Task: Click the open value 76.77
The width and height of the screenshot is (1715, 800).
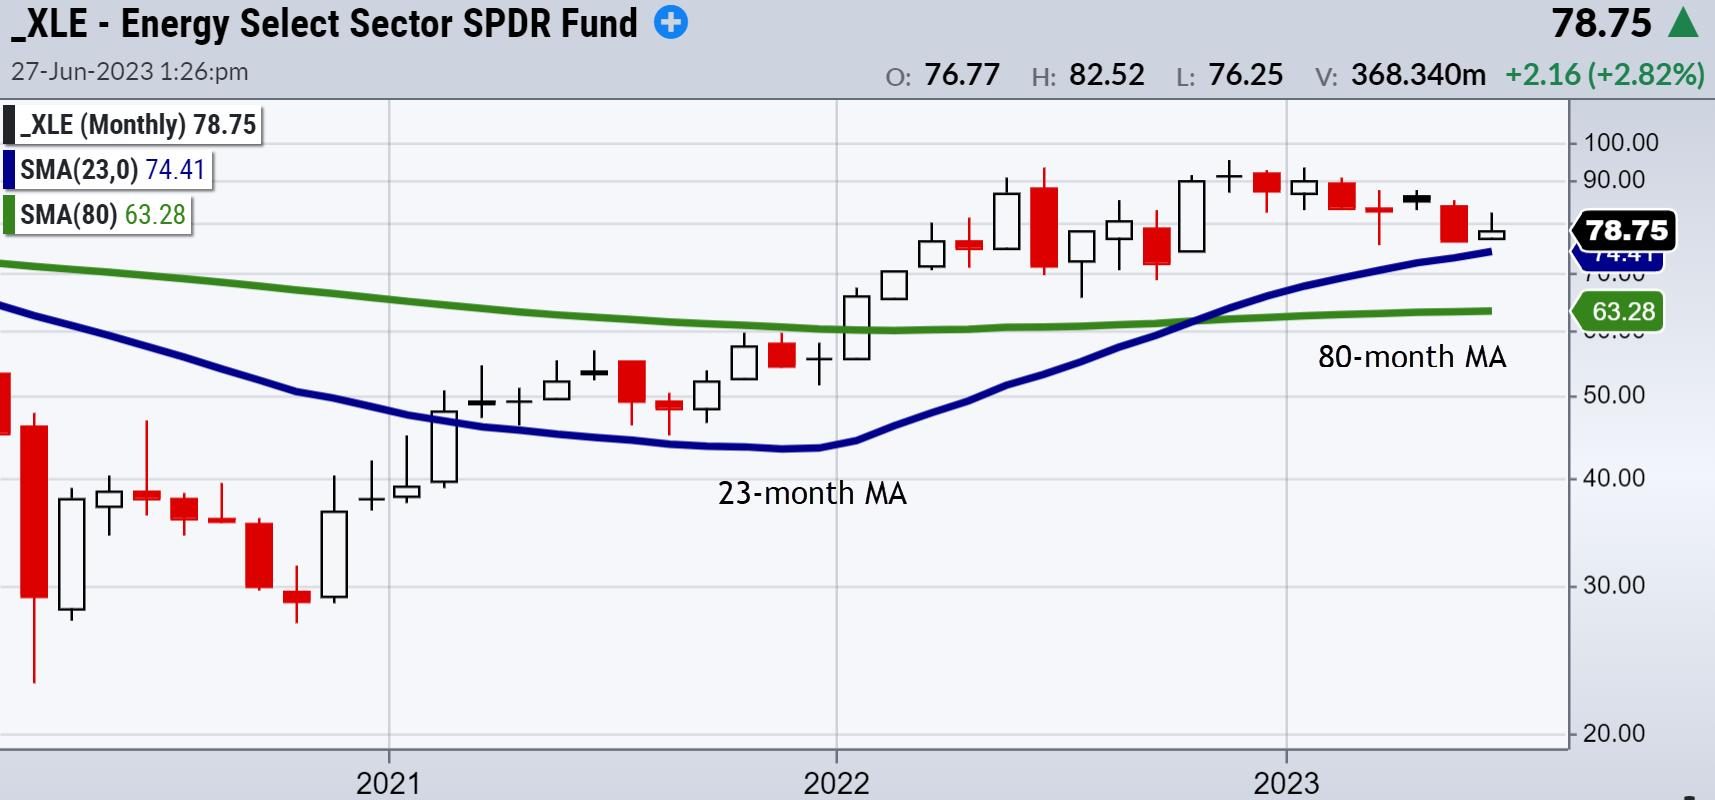Action: point(961,75)
